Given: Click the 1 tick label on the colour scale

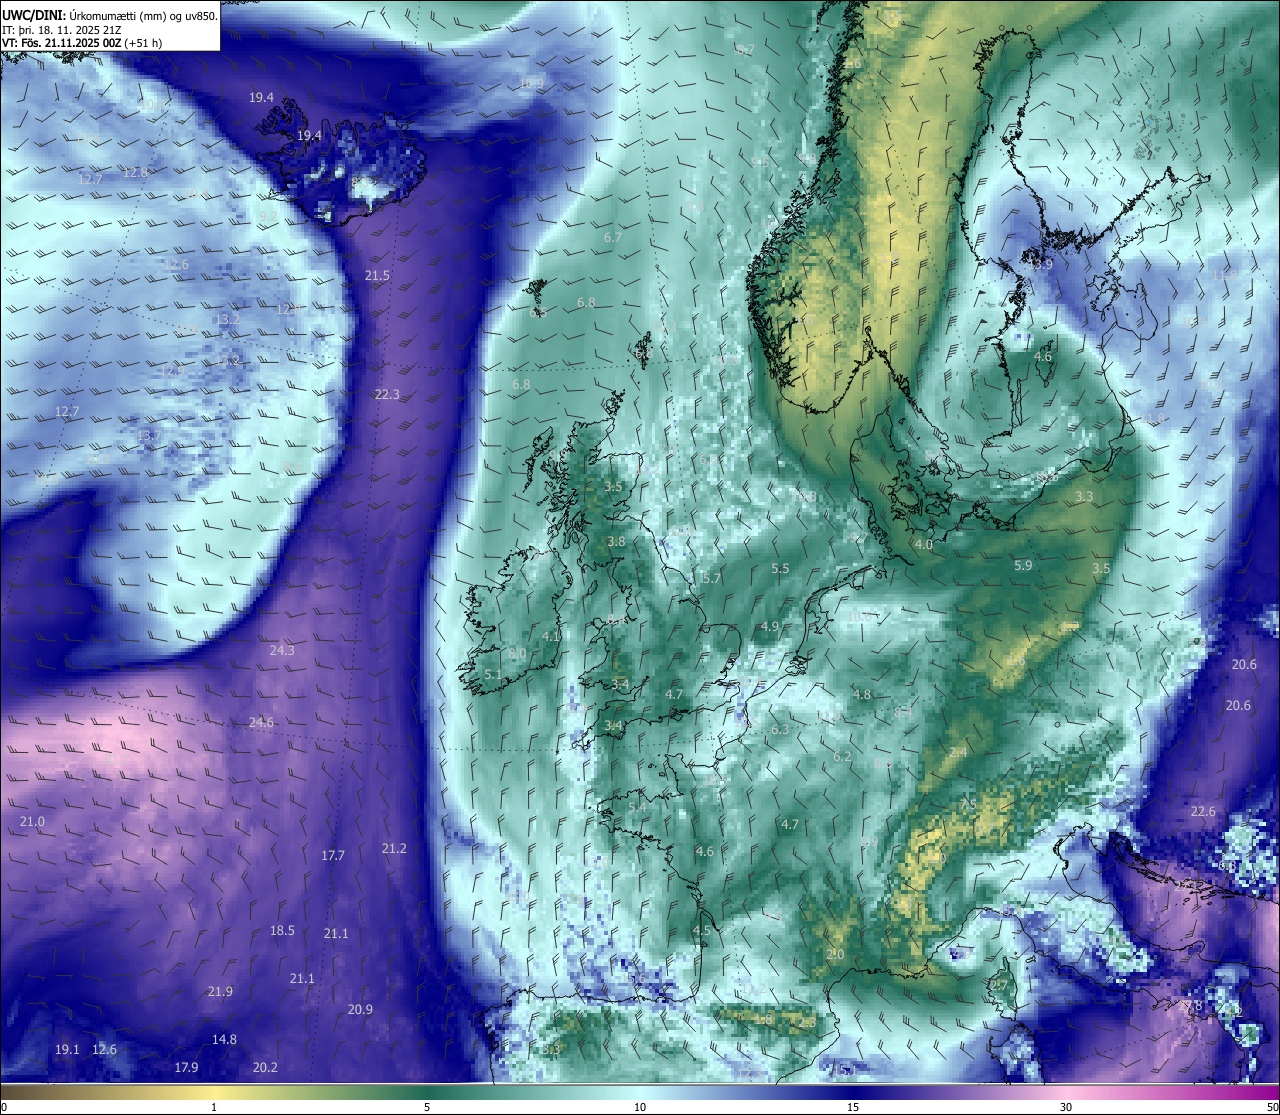Looking at the screenshot, I should pos(214,1107).
